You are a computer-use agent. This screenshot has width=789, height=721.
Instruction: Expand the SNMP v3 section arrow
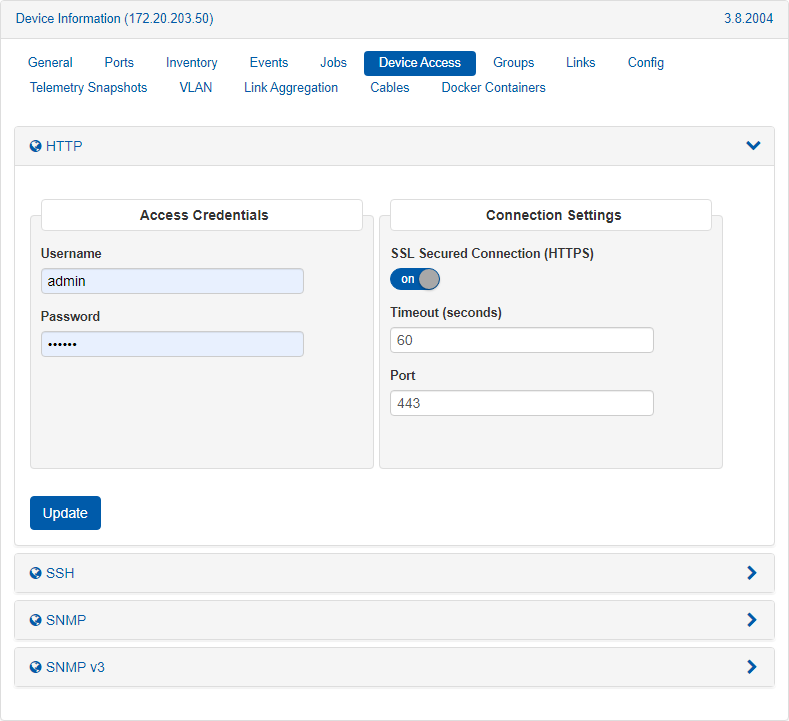point(752,667)
